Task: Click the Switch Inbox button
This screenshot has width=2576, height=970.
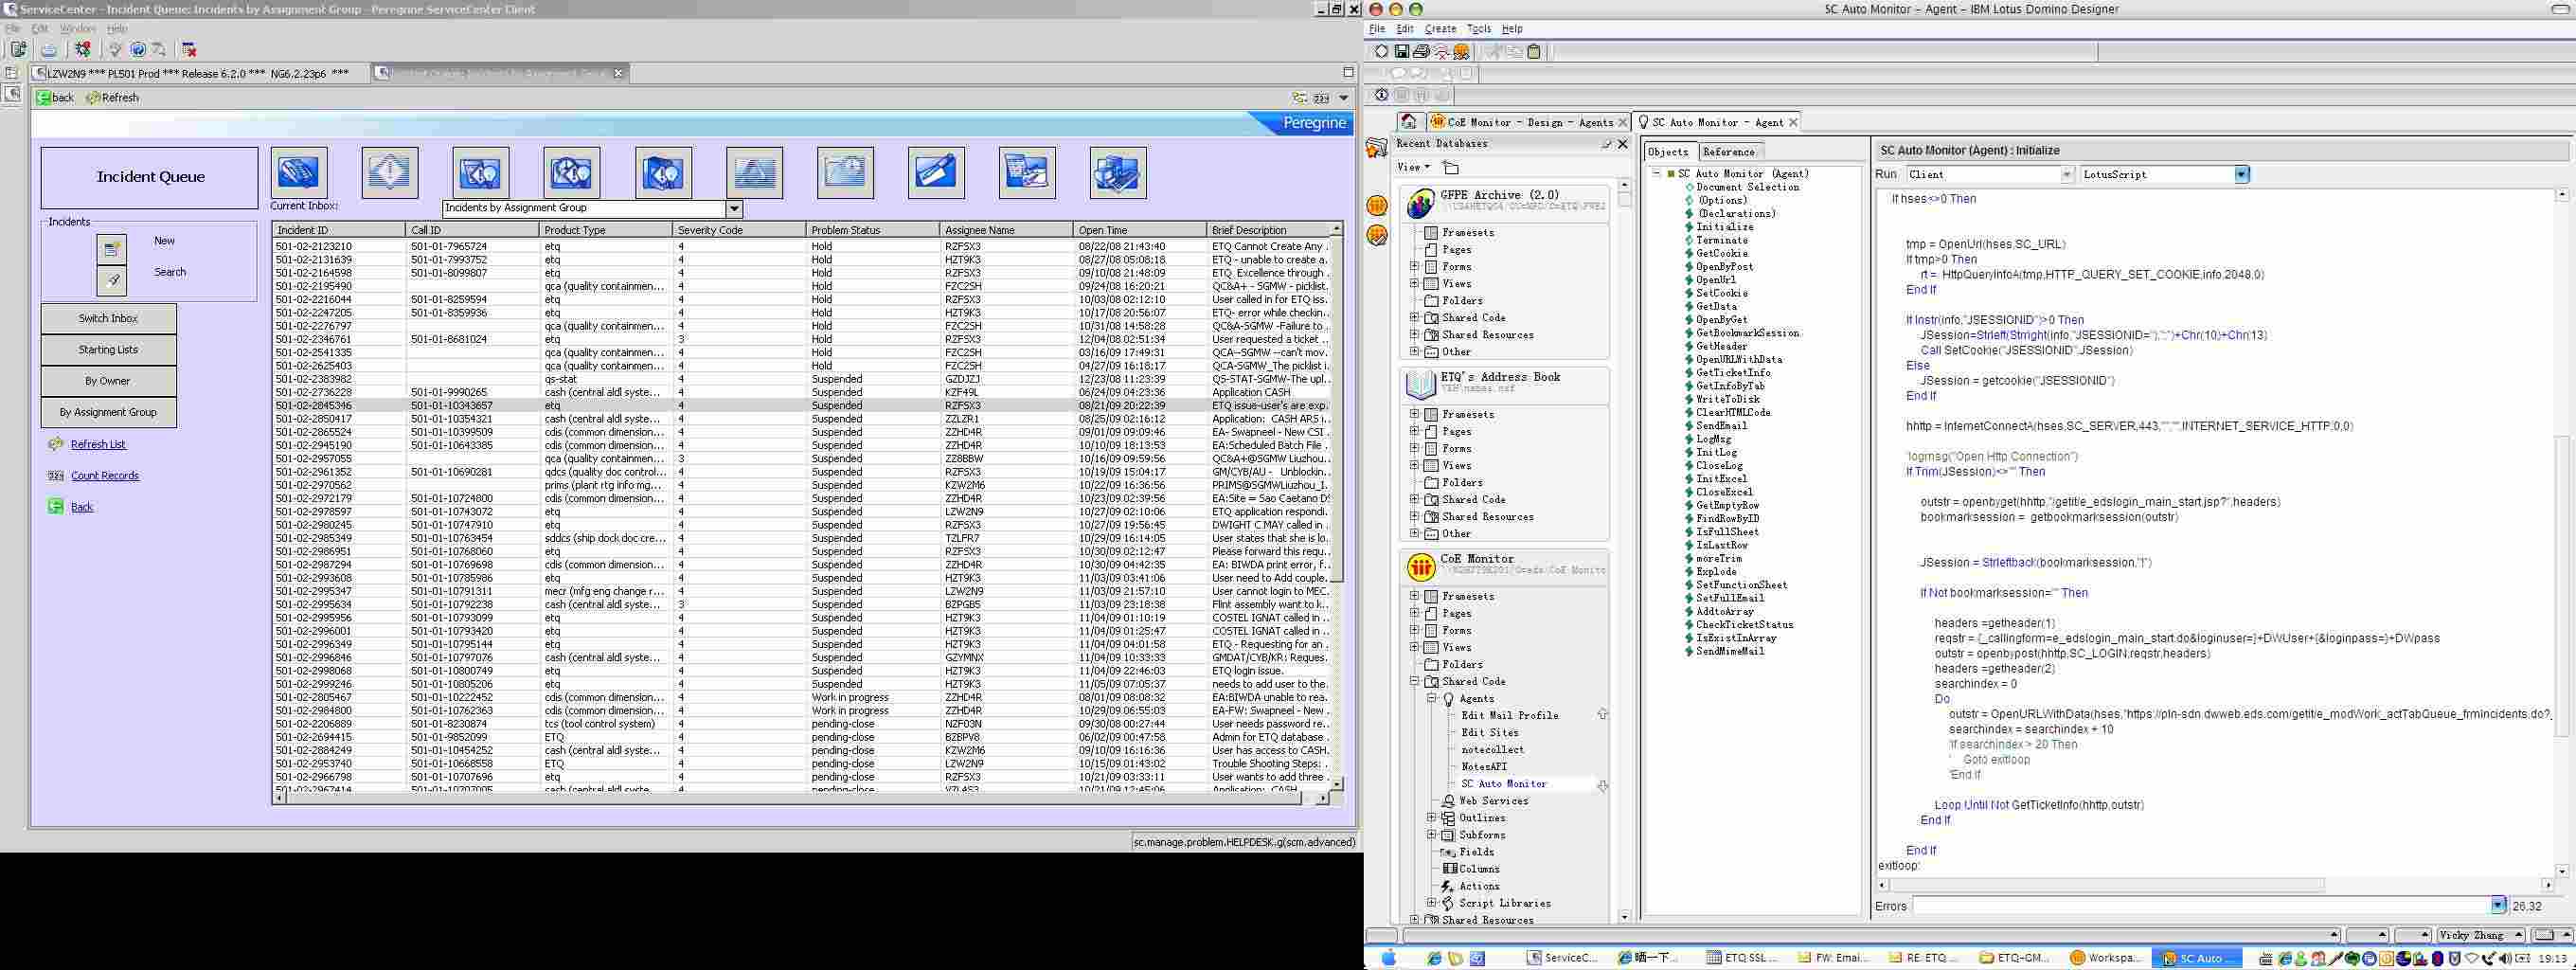Action: (109, 318)
